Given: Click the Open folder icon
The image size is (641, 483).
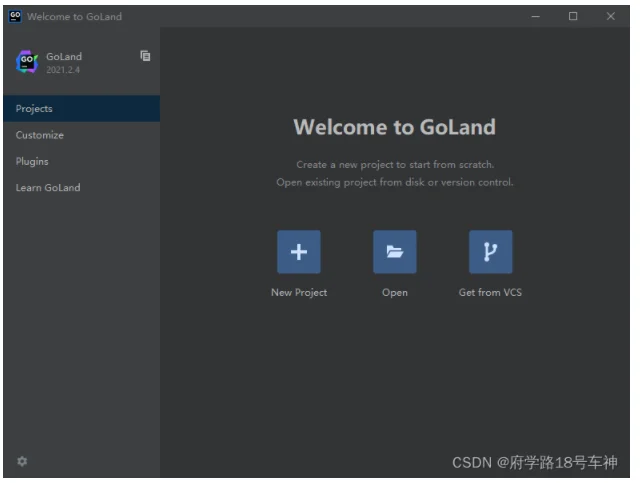Looking at the screenshot, I should pos(394,252).
